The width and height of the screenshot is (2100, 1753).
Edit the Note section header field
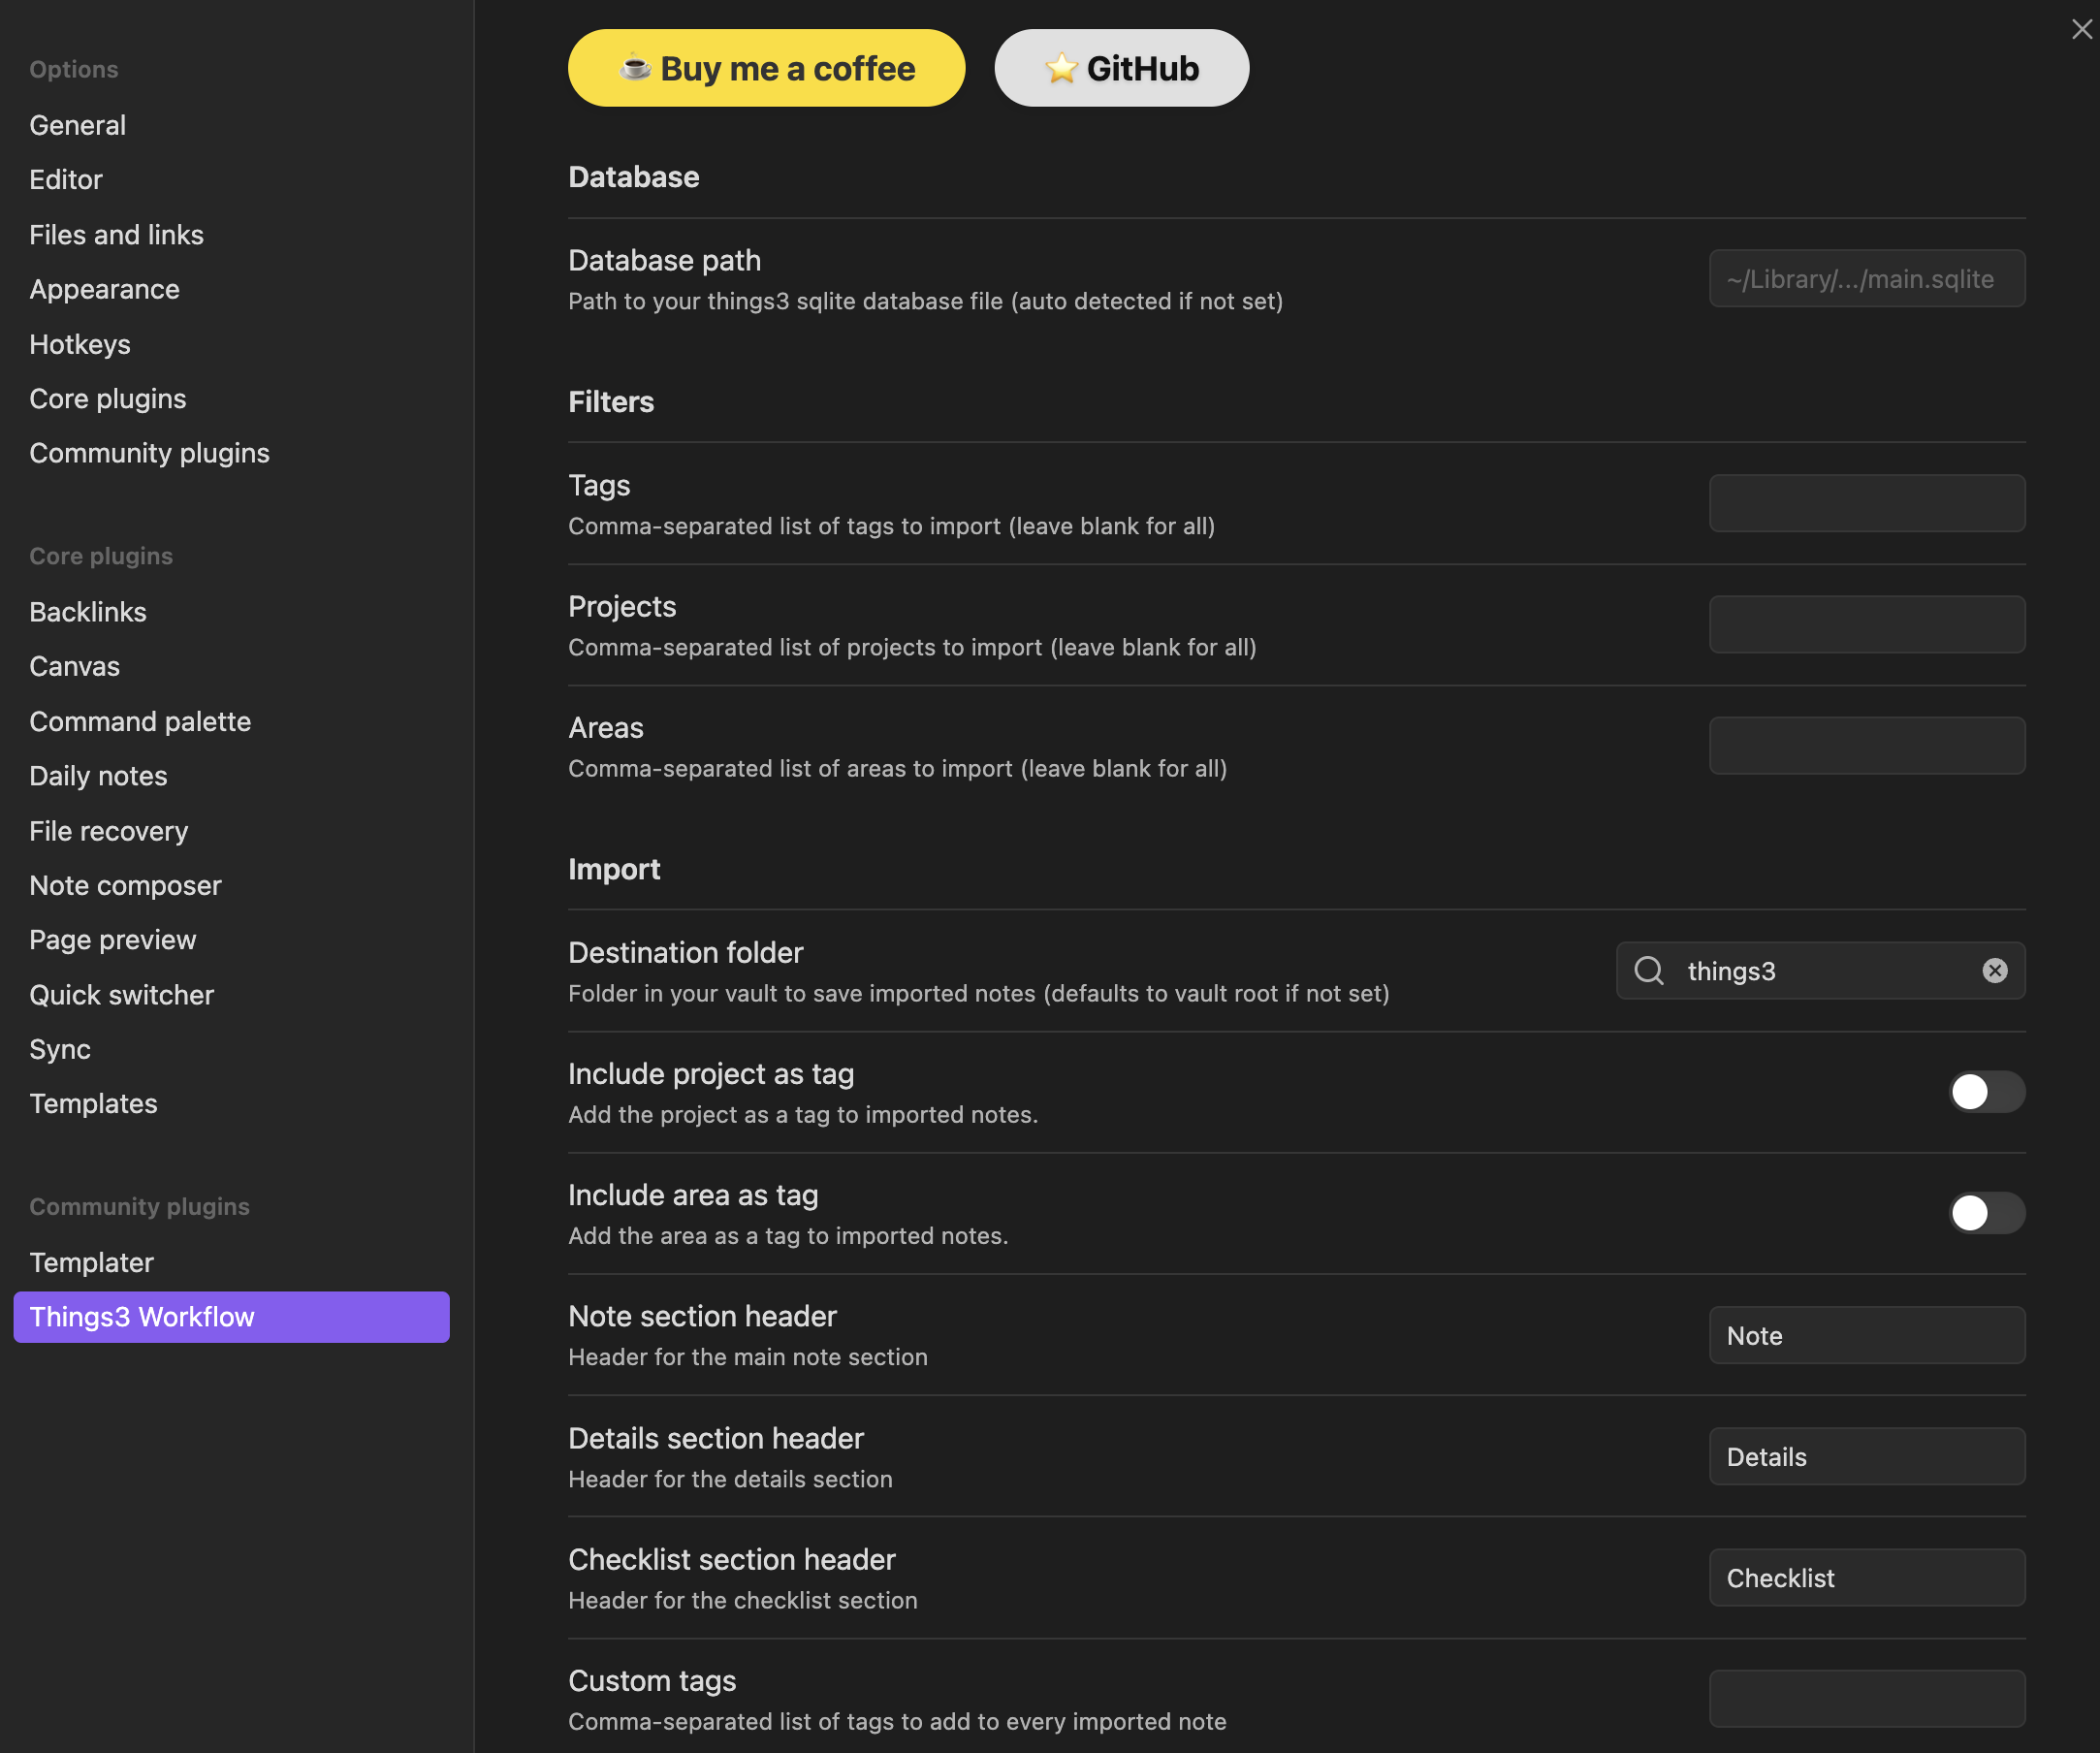(1866, 1335)
